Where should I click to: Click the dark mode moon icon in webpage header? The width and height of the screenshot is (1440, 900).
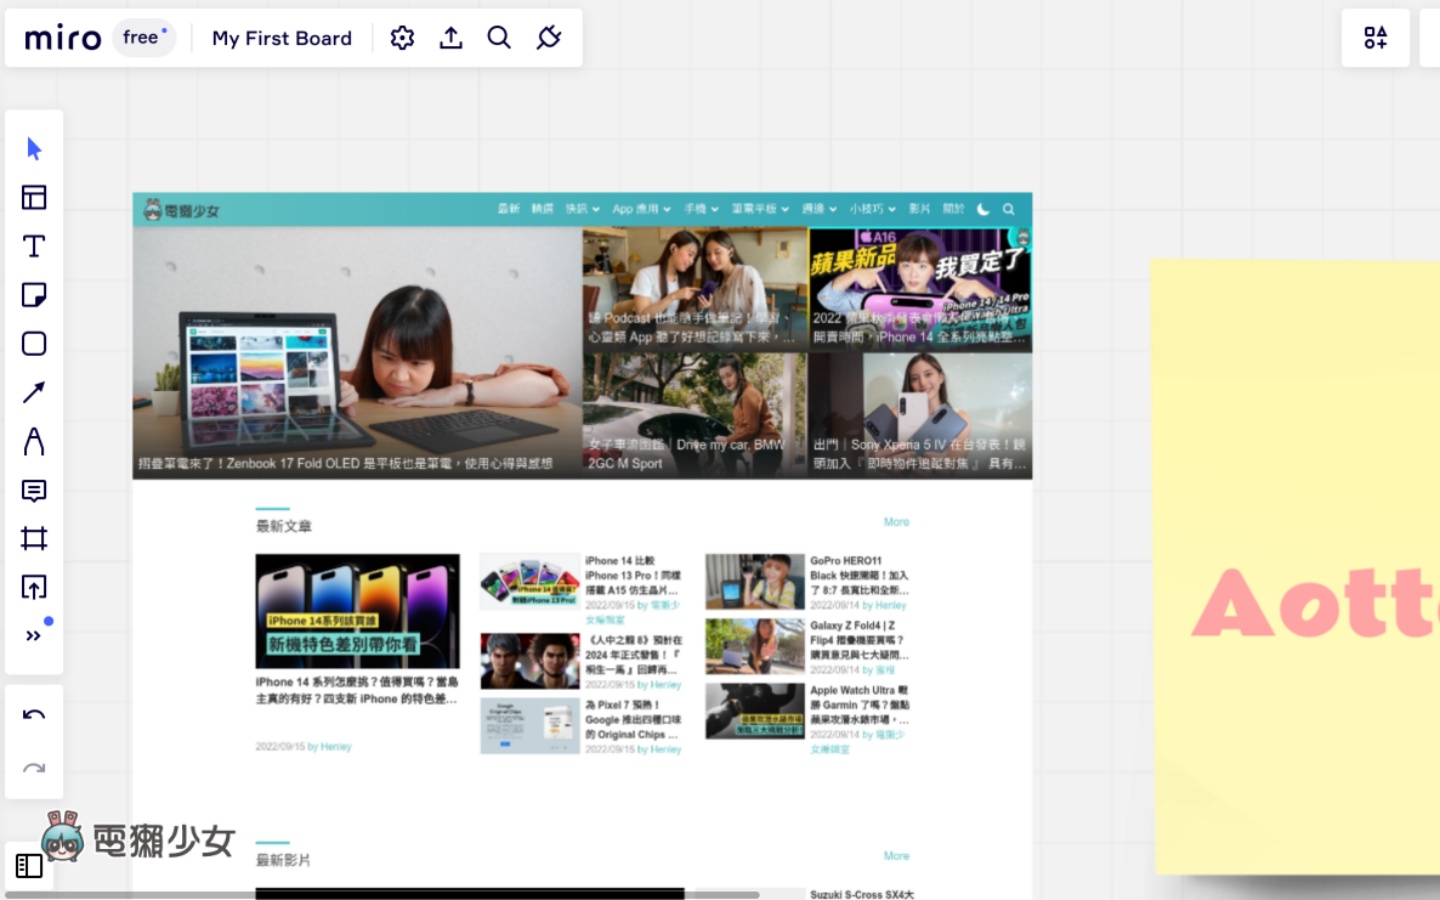click(x=983, y=209)
